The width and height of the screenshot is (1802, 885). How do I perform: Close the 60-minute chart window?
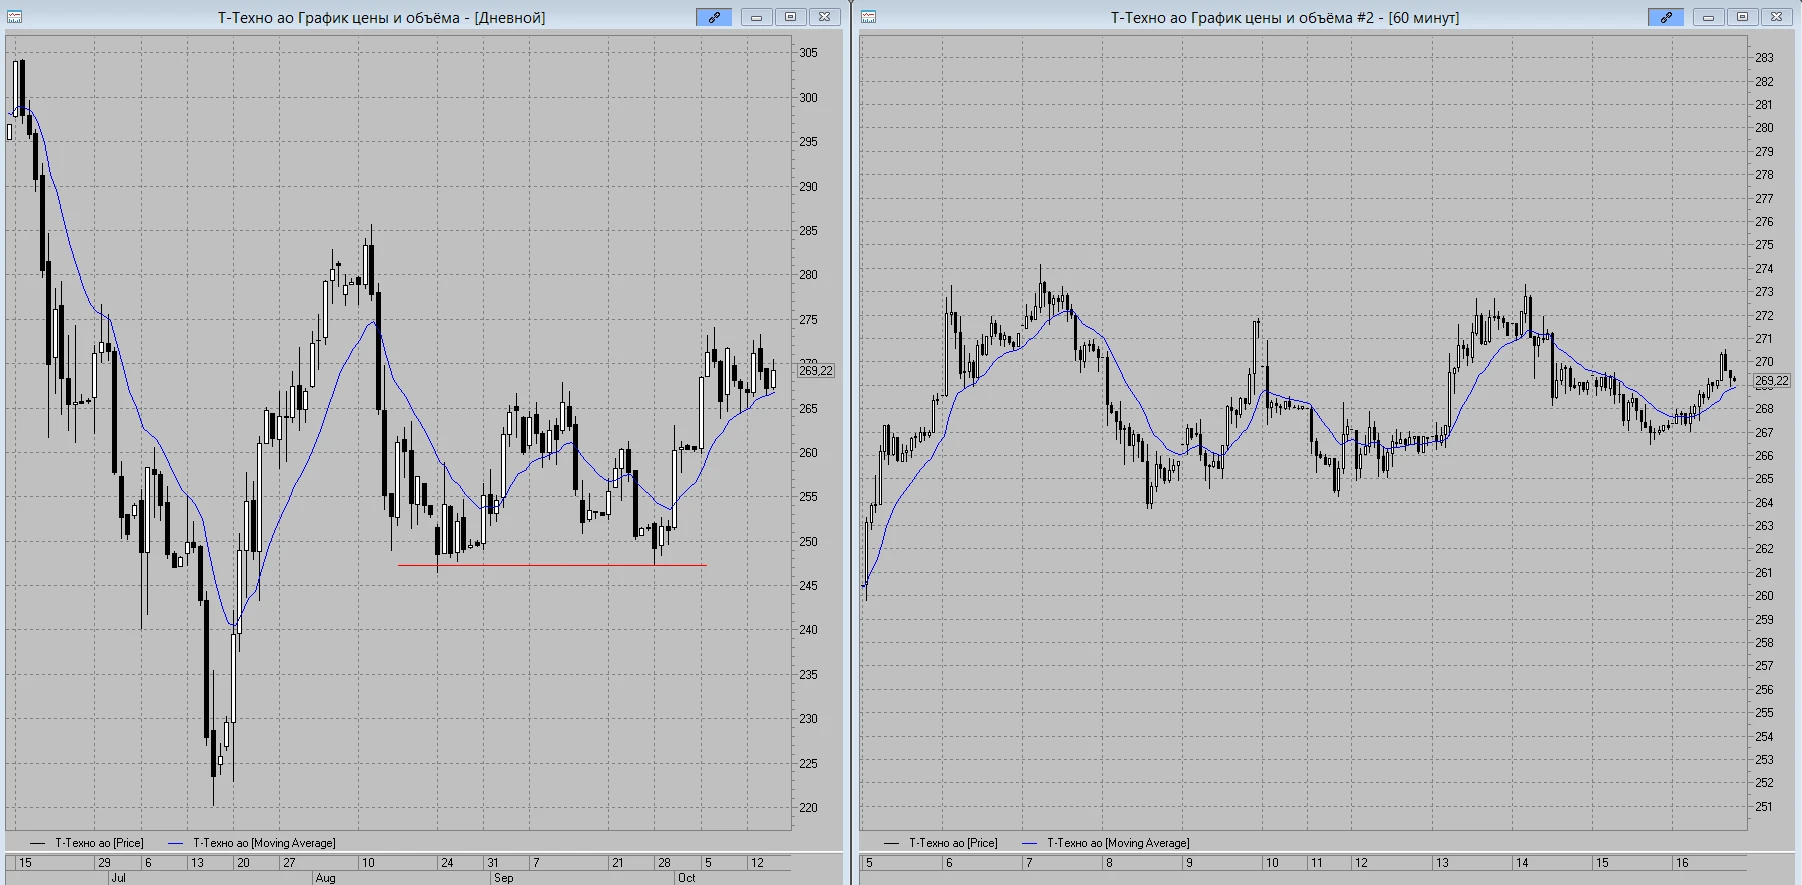point(1776,17)
